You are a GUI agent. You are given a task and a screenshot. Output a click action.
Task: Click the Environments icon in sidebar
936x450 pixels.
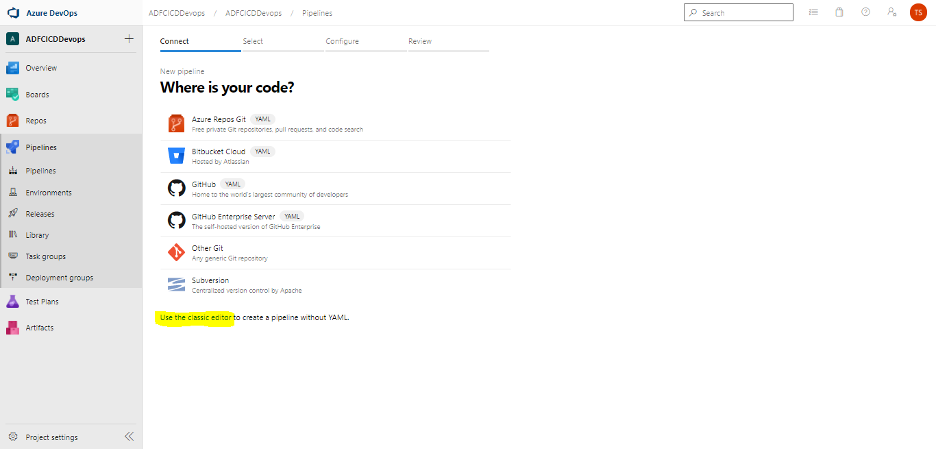pos(13,192)
